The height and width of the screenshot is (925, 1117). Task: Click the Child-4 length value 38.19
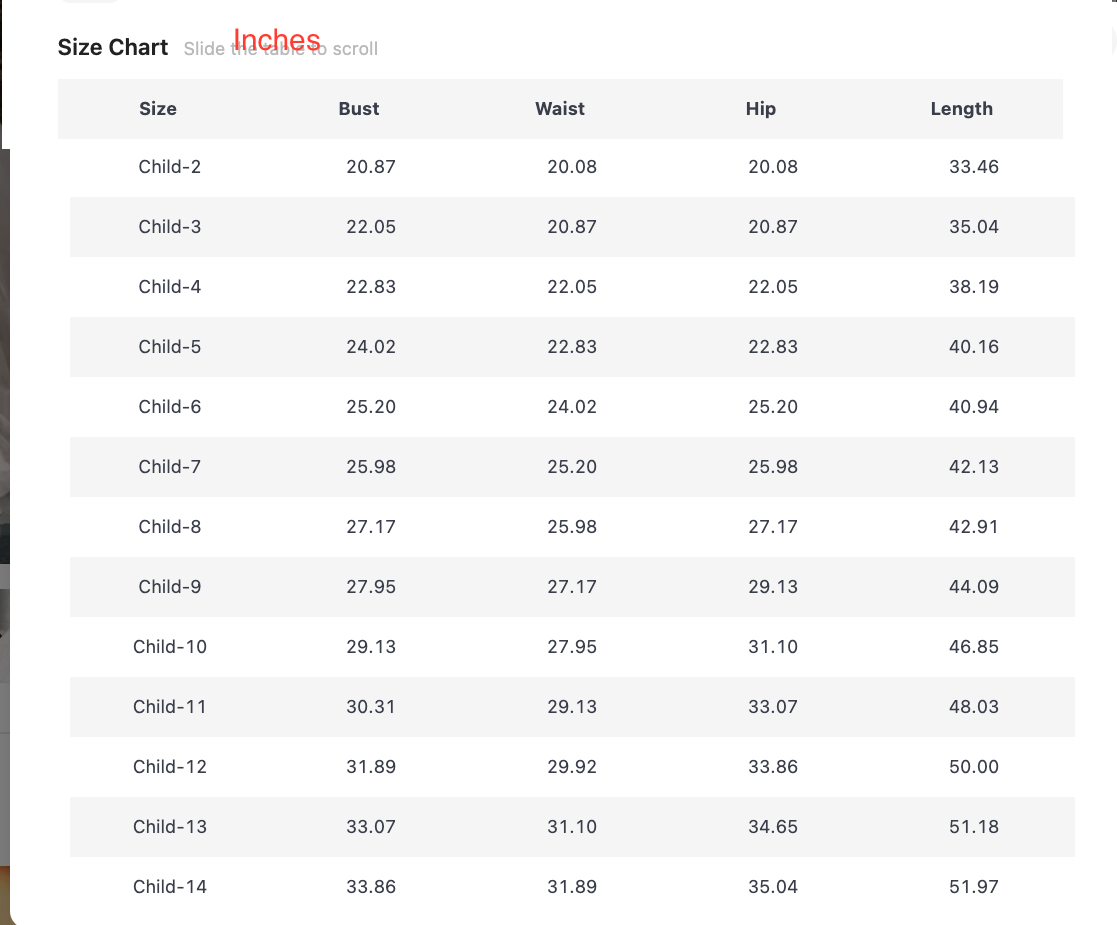click(x=974, y=287)
